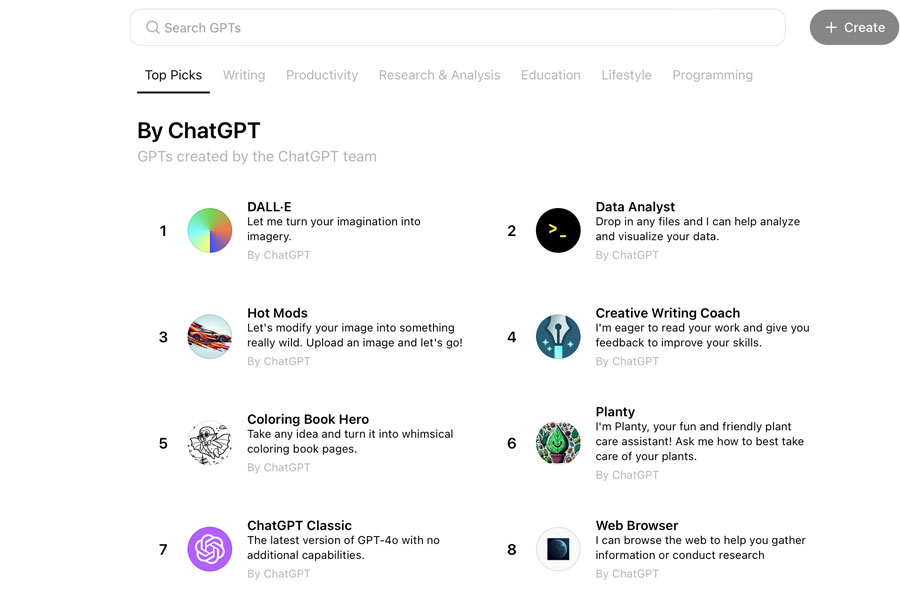Click 'By ChatGPT' under Web Browser
The image size is (900, 602).
point(627,573)
